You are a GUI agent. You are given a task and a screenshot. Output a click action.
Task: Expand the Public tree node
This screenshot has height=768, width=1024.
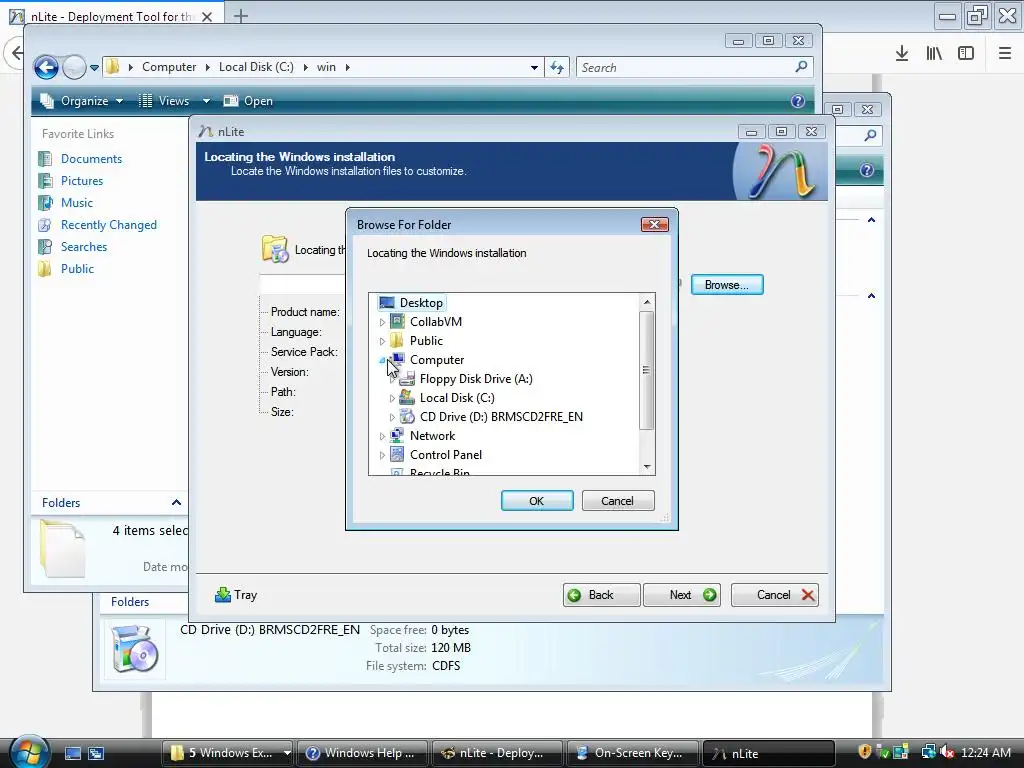[383, 341]
